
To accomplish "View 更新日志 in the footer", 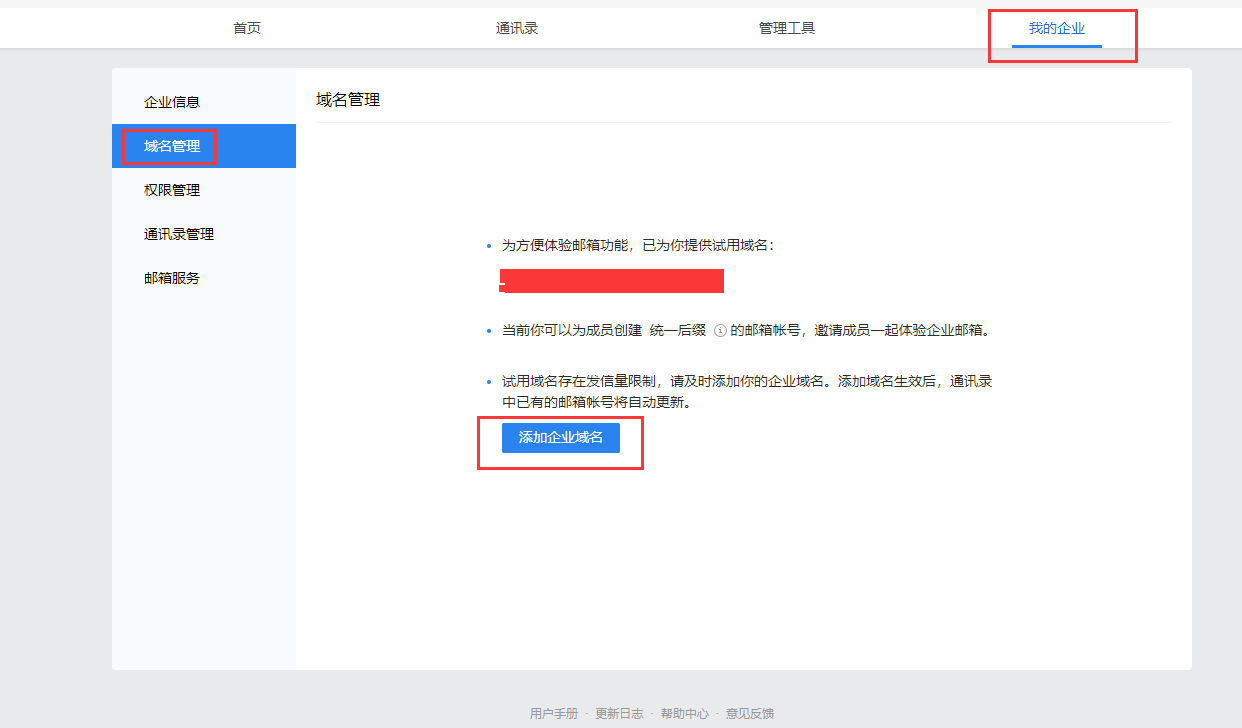I will click(619, 713).
